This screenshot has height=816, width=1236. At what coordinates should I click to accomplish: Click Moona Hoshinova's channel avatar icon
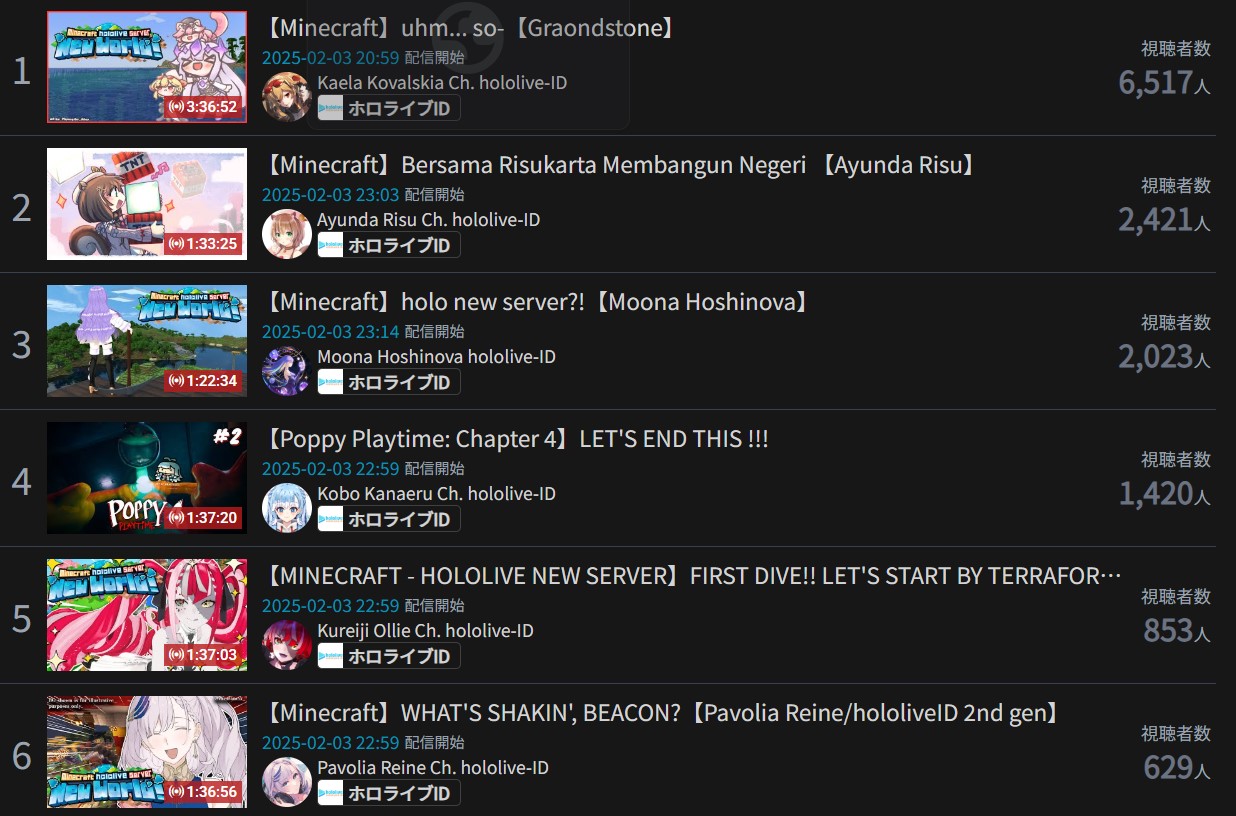[x=286, y=370]
